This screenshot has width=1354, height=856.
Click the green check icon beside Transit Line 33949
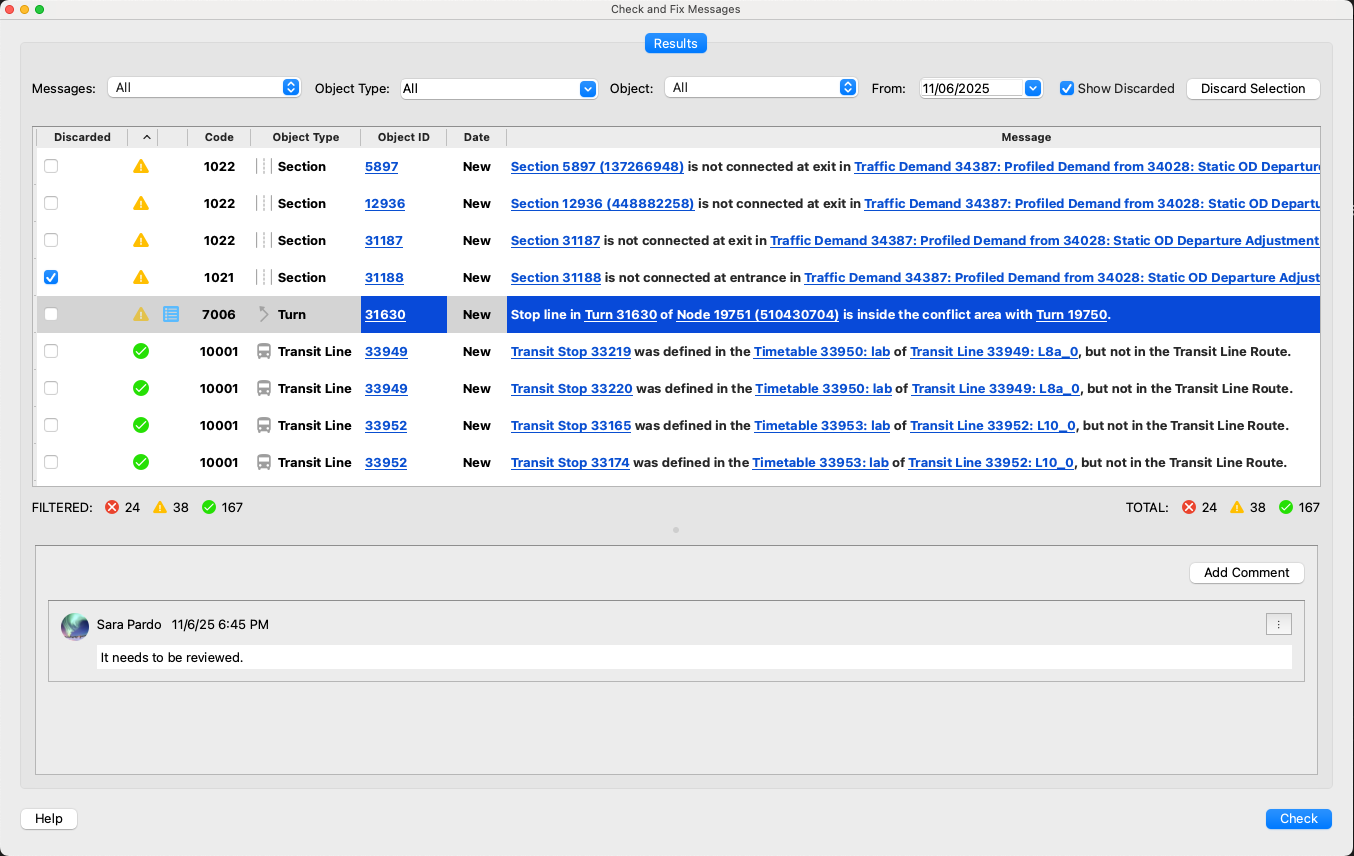click(x=140, y=351)
